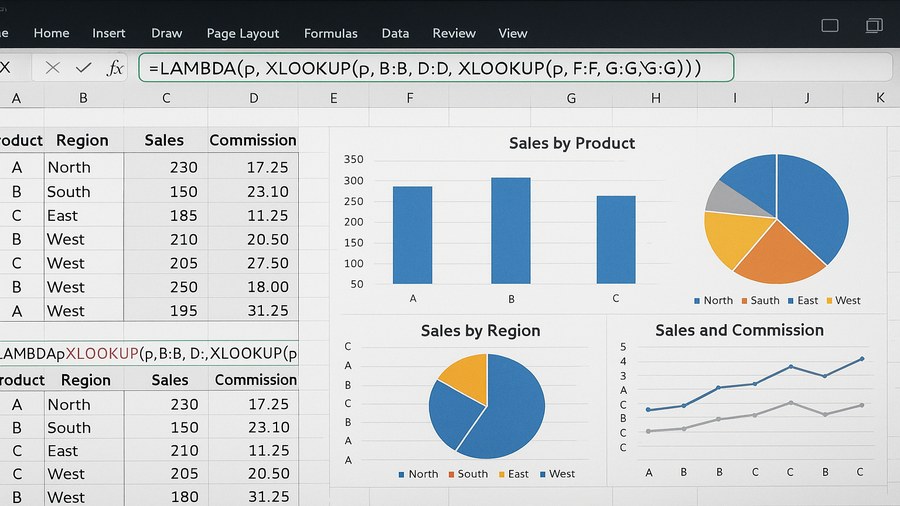Viewport: 900px width, 506px height.
Task: Select column F header
Action: 410,98
